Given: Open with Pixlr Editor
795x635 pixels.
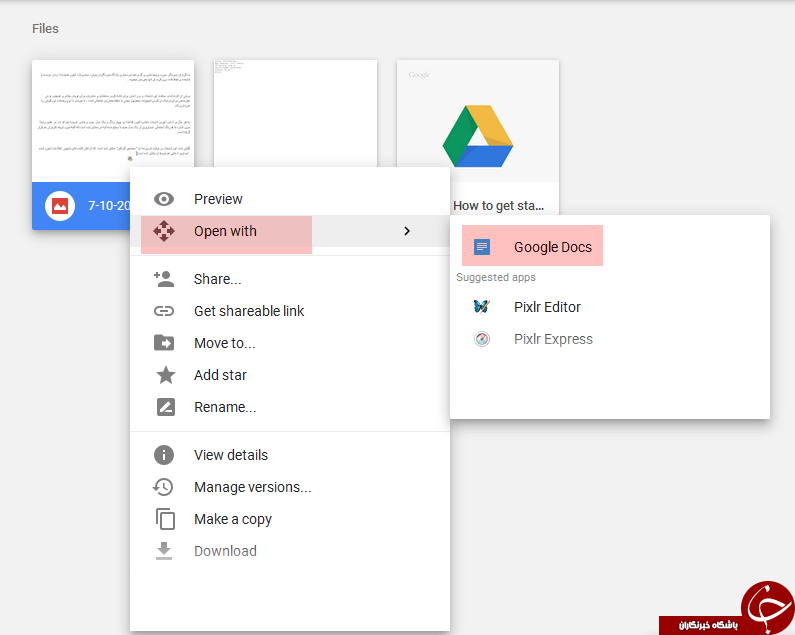Looking at the screenshot, I should pos(610,307).
